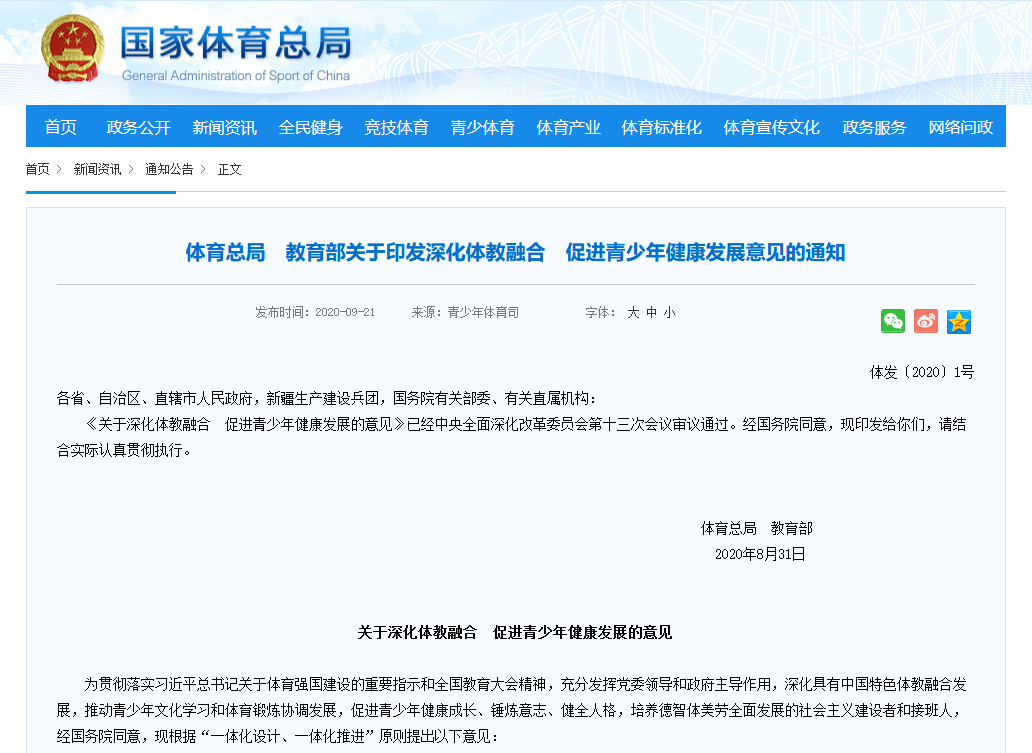Click the yellow star favorite icon

(959, 322)
